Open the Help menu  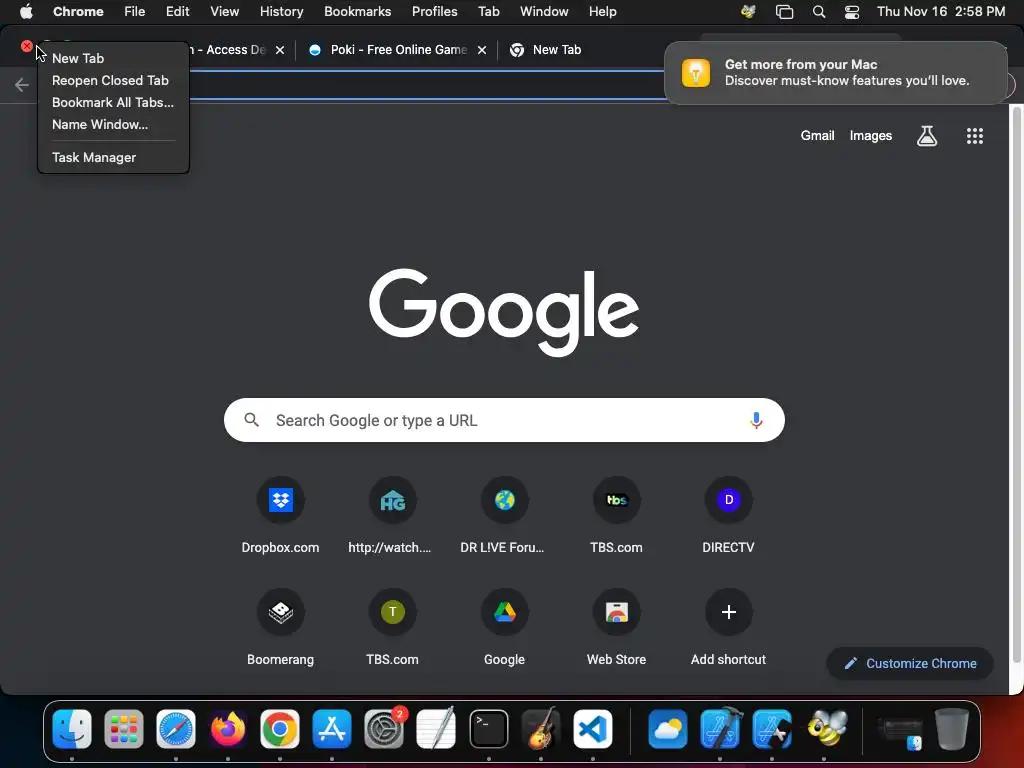[x=602, y=12]
